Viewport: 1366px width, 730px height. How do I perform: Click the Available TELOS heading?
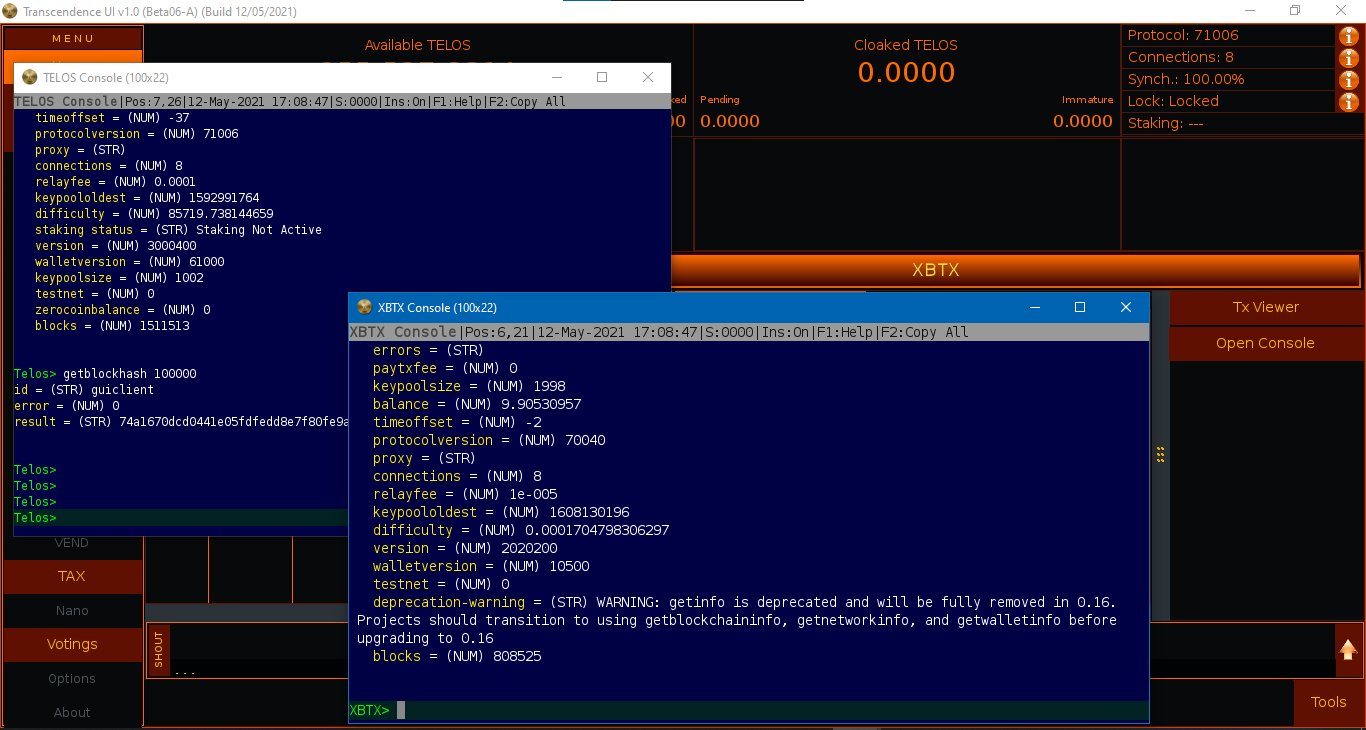click(417, 45)
